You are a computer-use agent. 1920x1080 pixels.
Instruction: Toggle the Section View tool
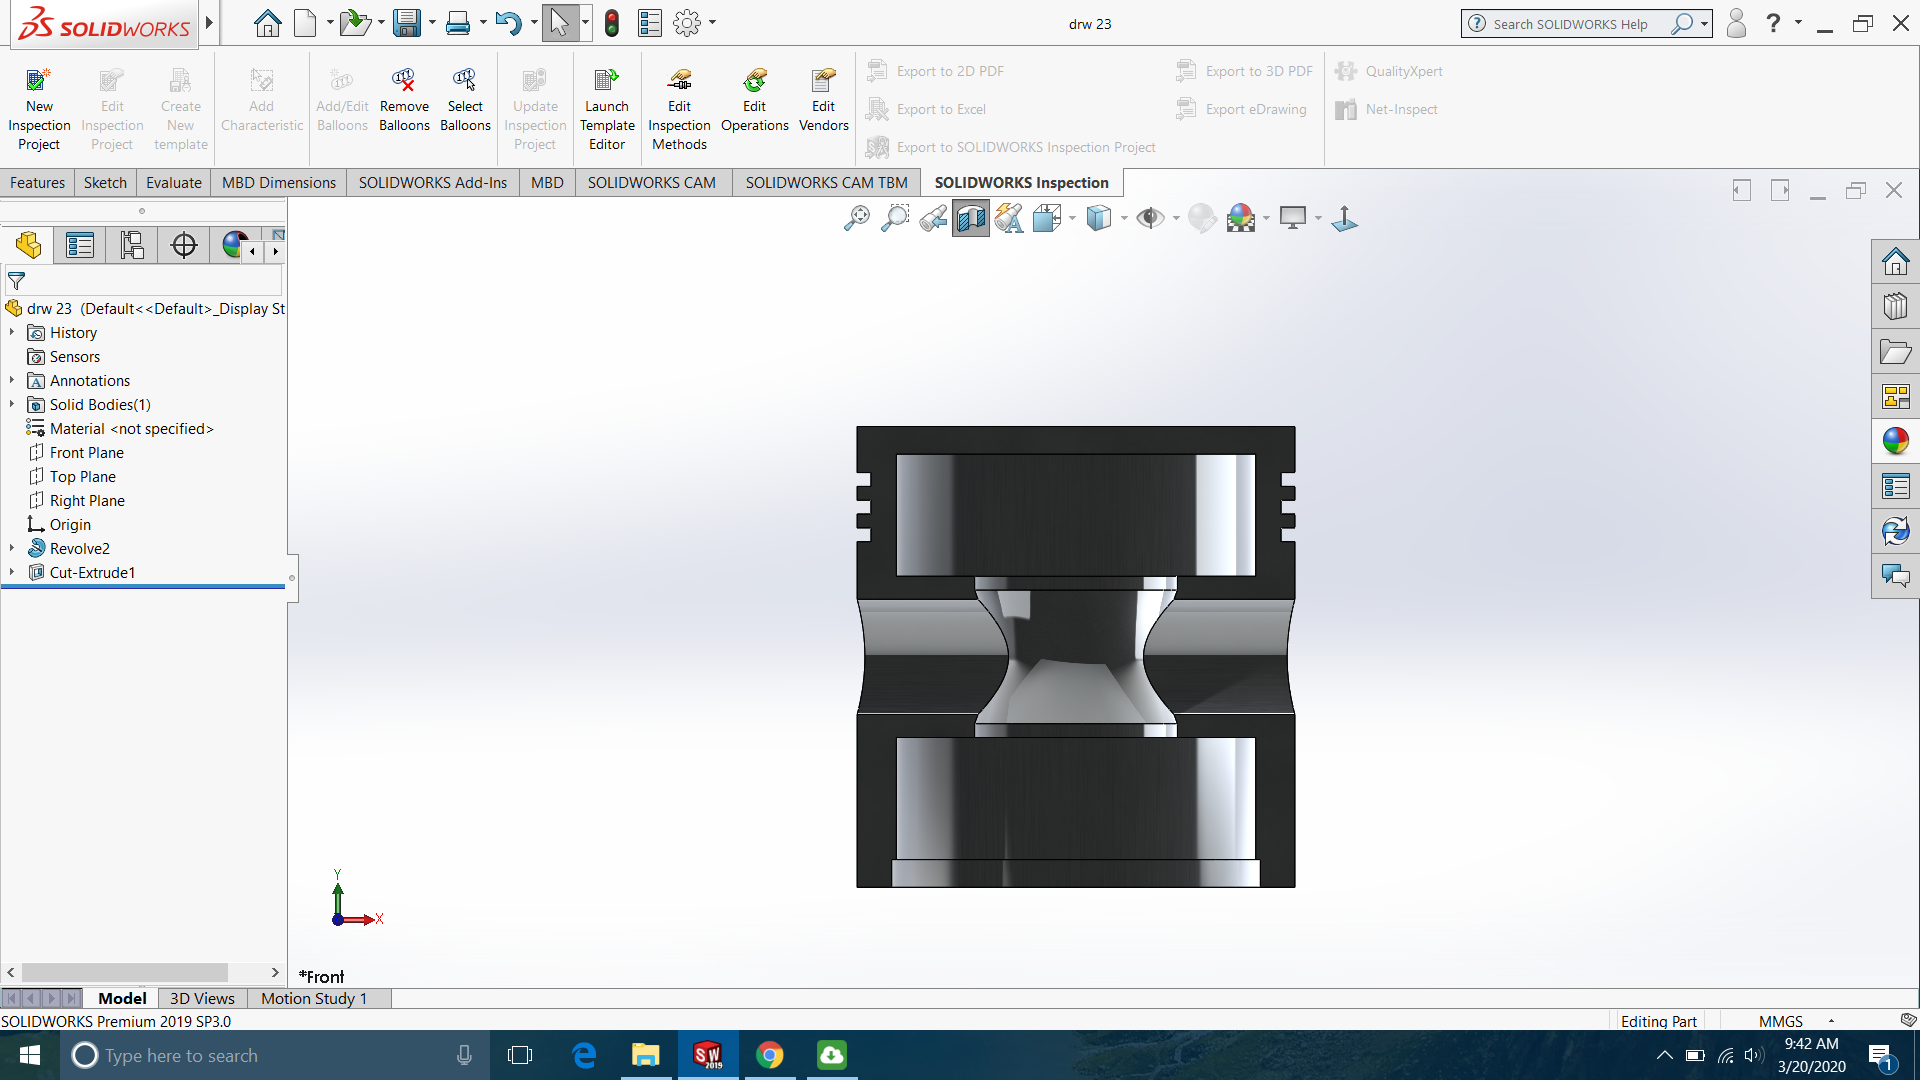click(971, 217)
